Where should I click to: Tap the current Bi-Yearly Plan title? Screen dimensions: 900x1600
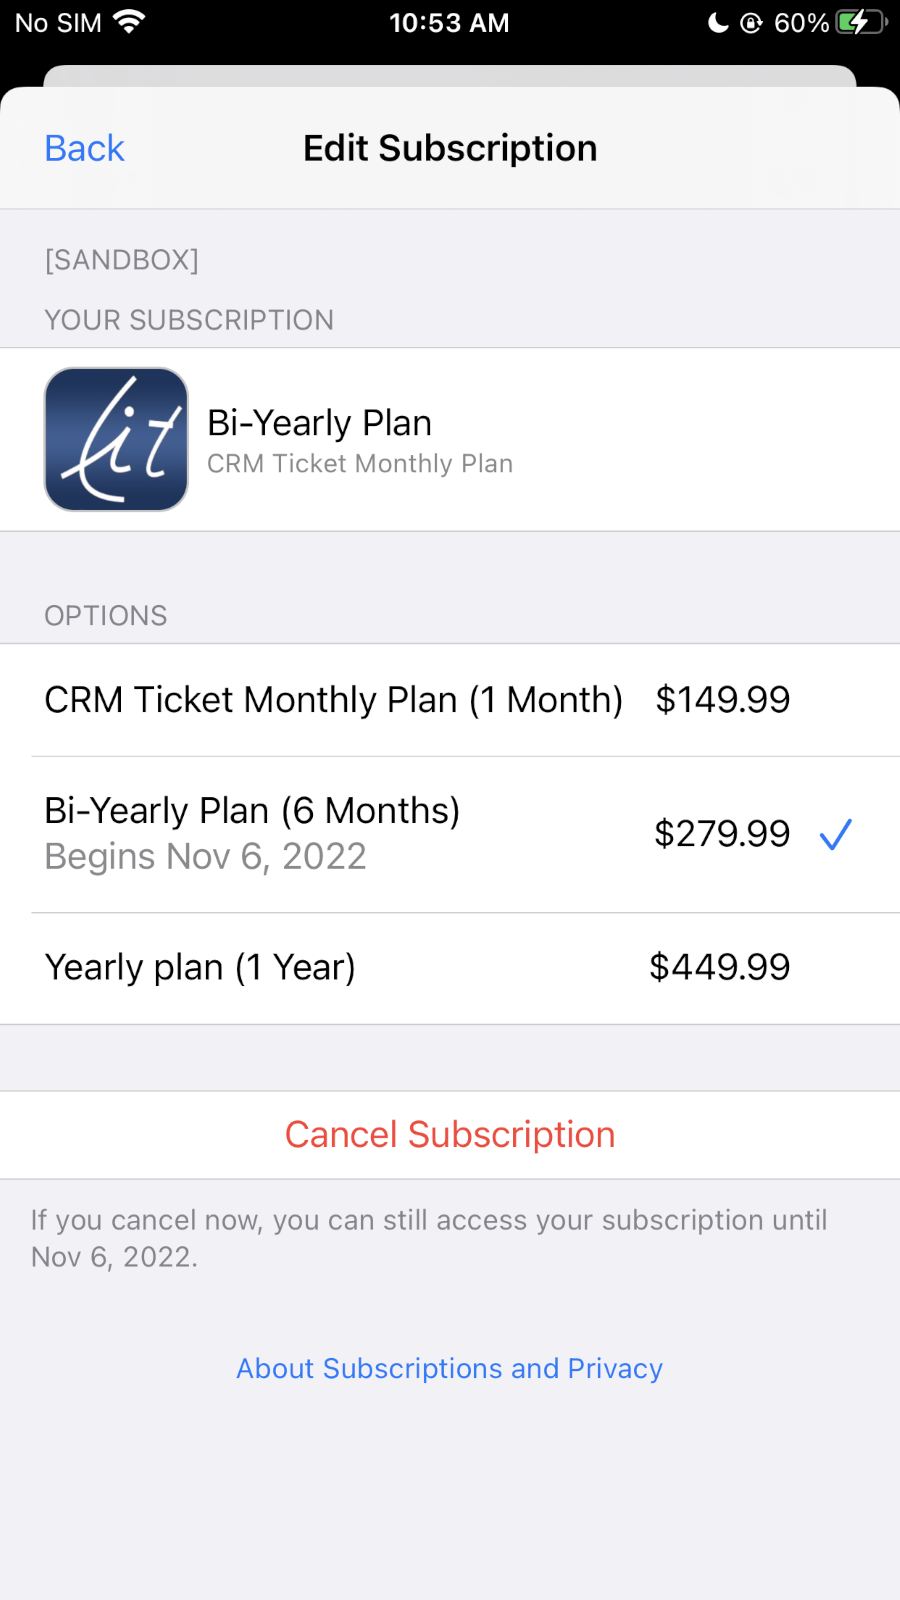click(x=319, y=423)
